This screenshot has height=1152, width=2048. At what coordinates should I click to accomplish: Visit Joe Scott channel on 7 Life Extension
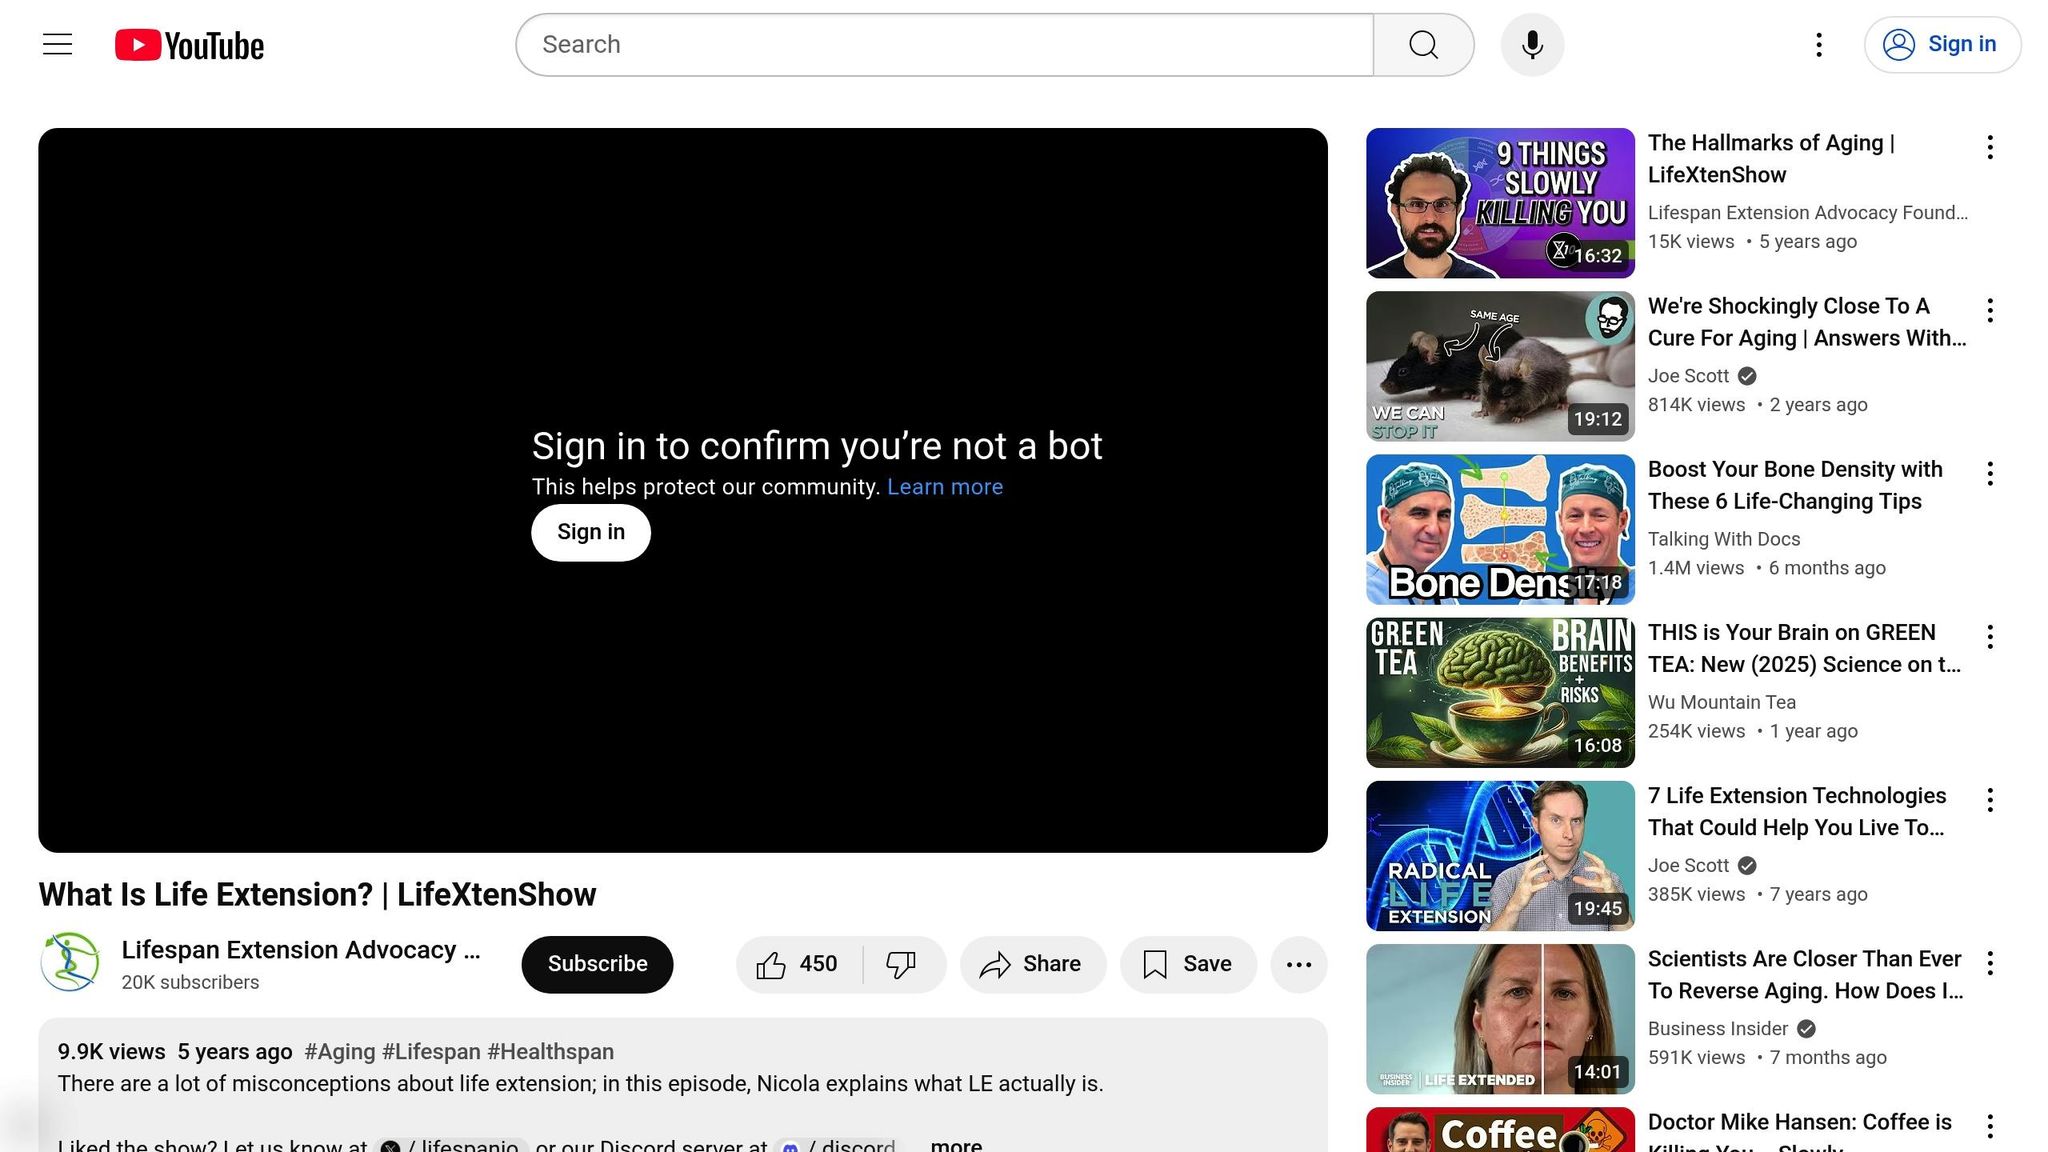click(1688, 865)
